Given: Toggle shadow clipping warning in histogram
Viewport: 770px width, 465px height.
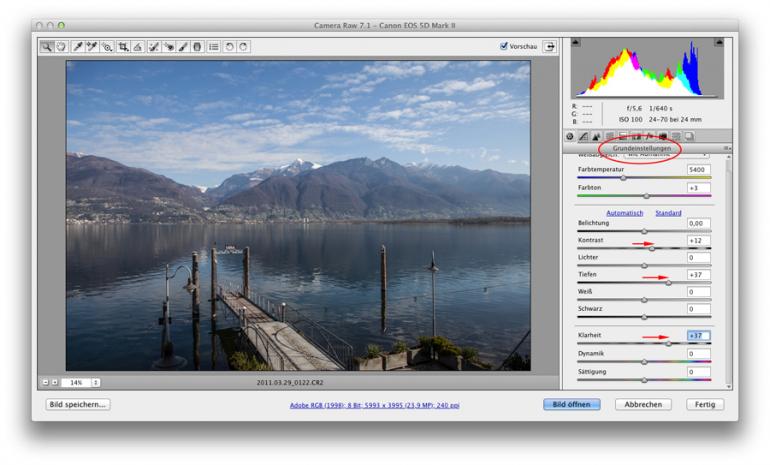Looking at the screenshot, I should (576, 43).
